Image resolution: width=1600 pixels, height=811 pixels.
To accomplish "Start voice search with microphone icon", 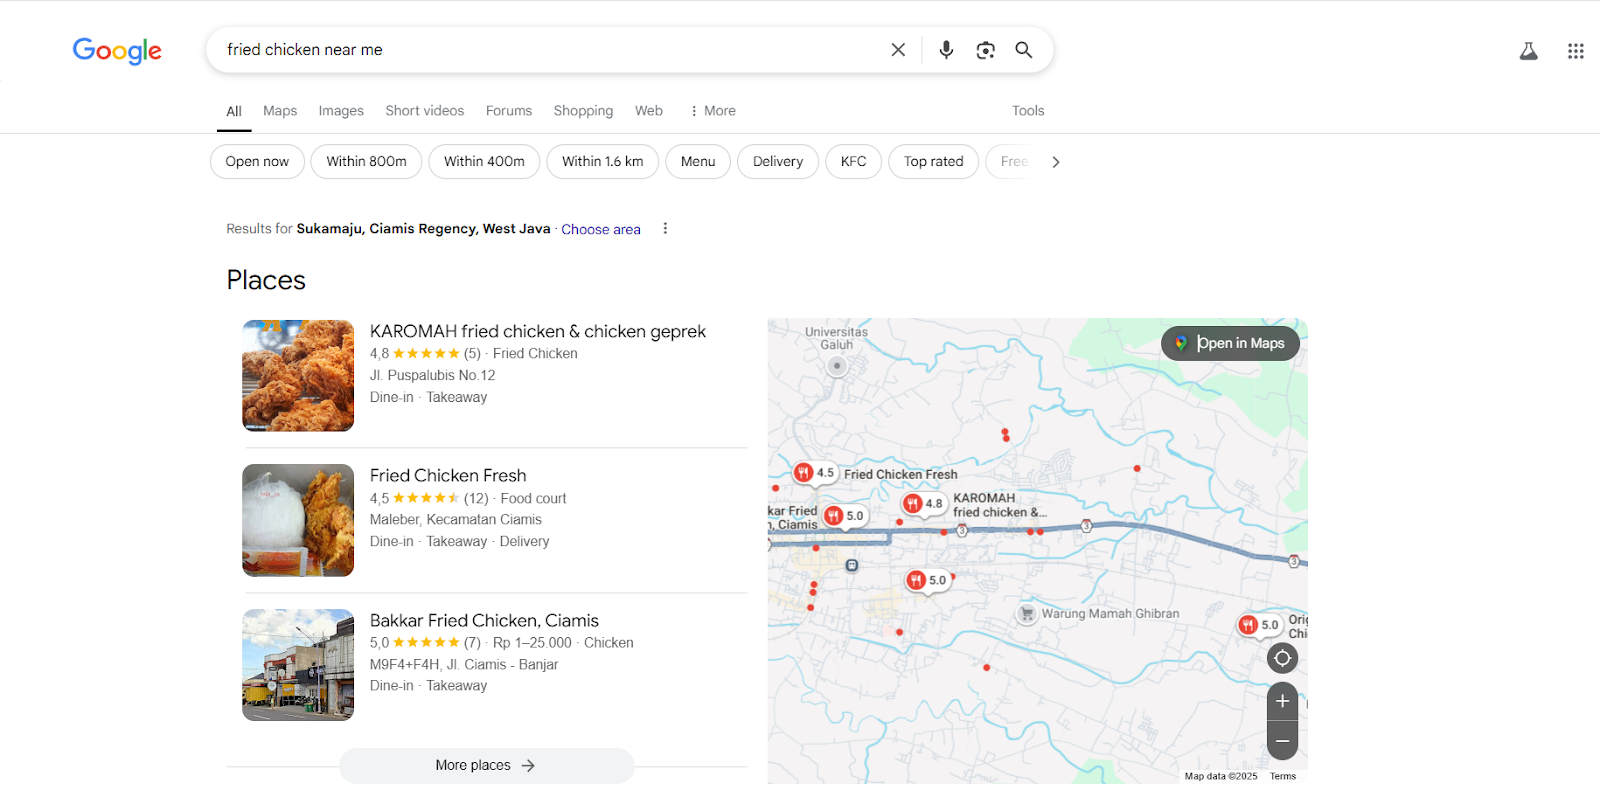I will pyautogui.click(x=946, y=50).
